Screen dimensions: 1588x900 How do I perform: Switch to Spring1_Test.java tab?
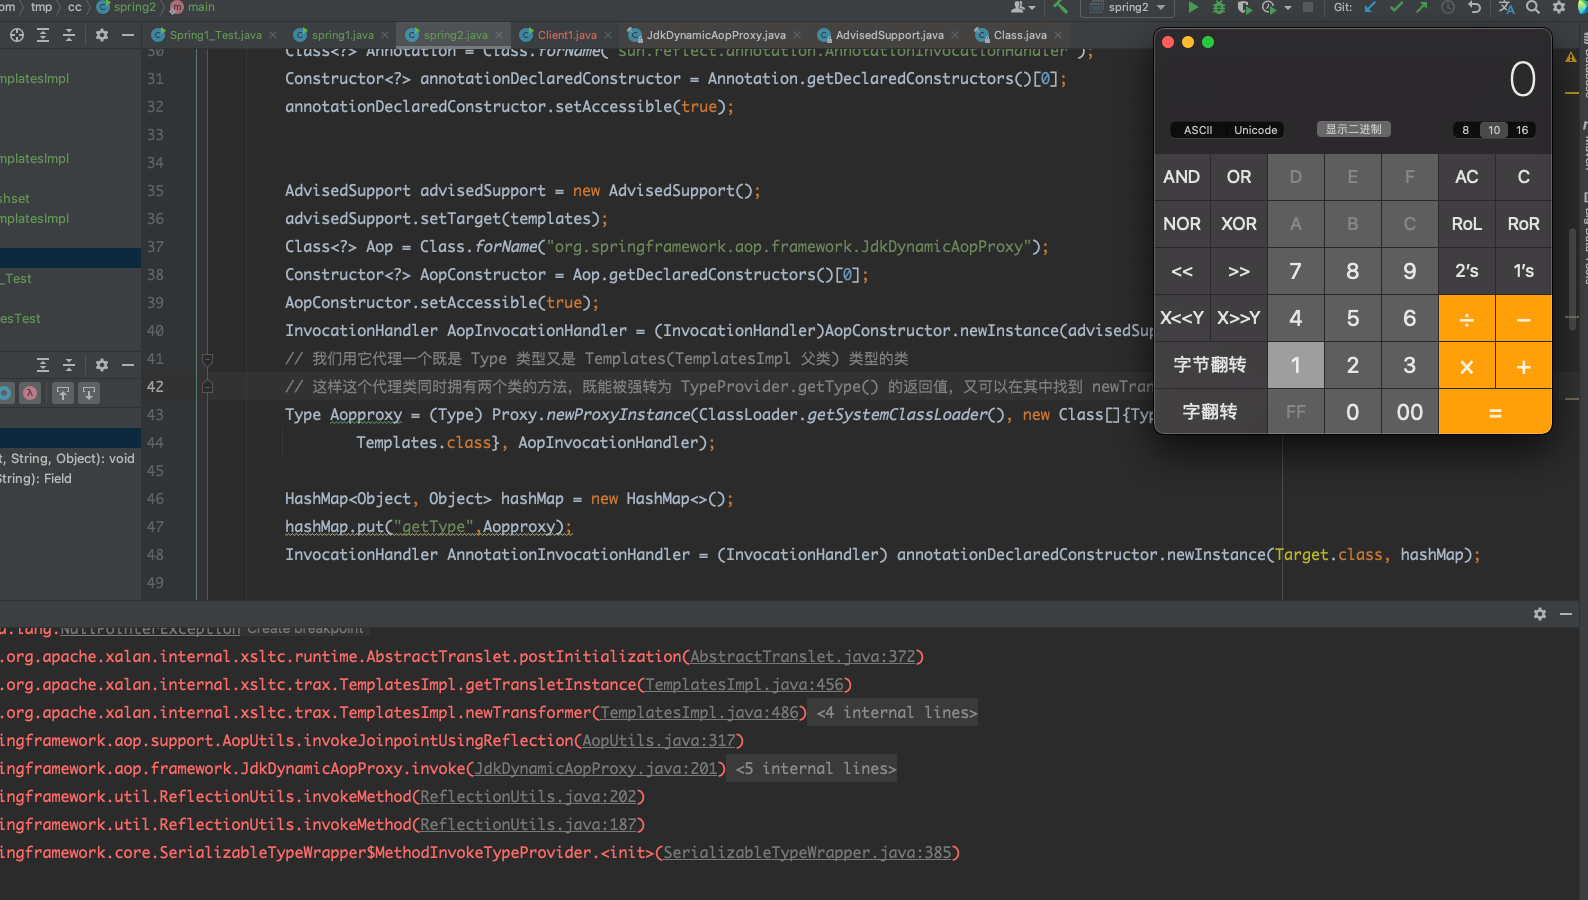click(x=215, y=35)
